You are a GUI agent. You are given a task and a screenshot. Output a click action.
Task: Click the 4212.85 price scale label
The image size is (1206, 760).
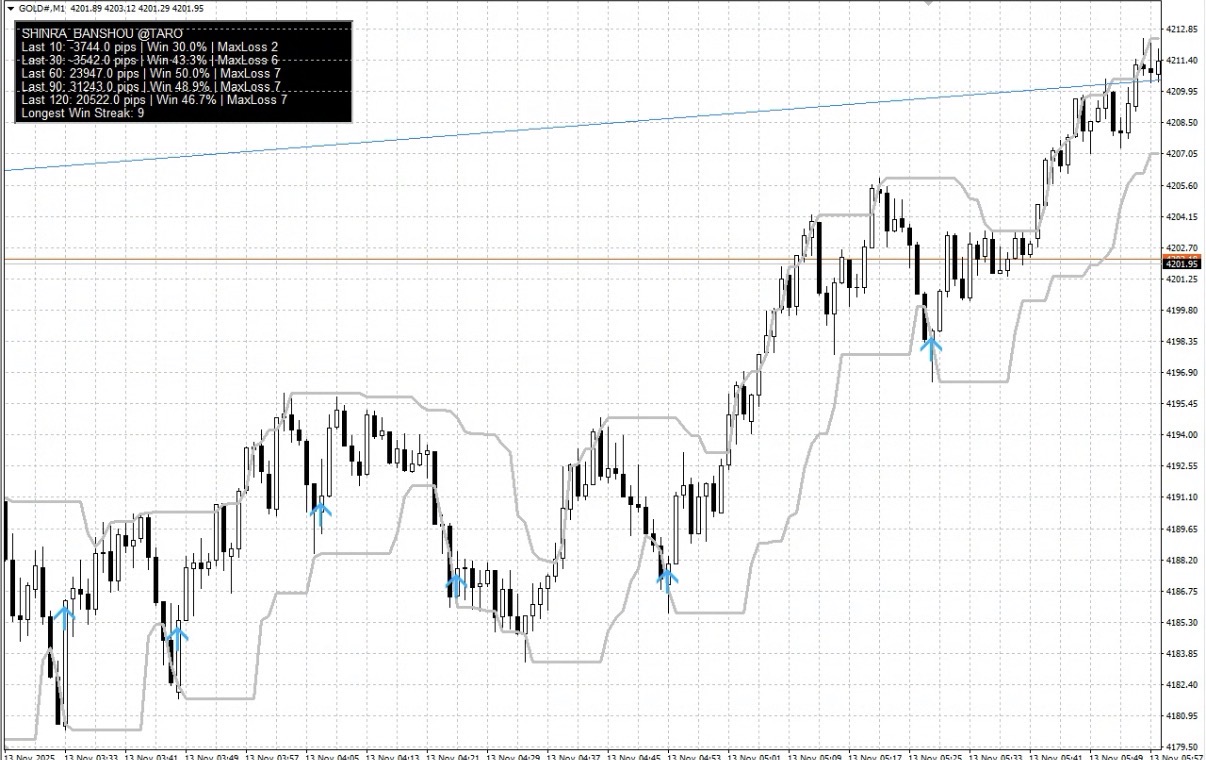point(1182,29)
